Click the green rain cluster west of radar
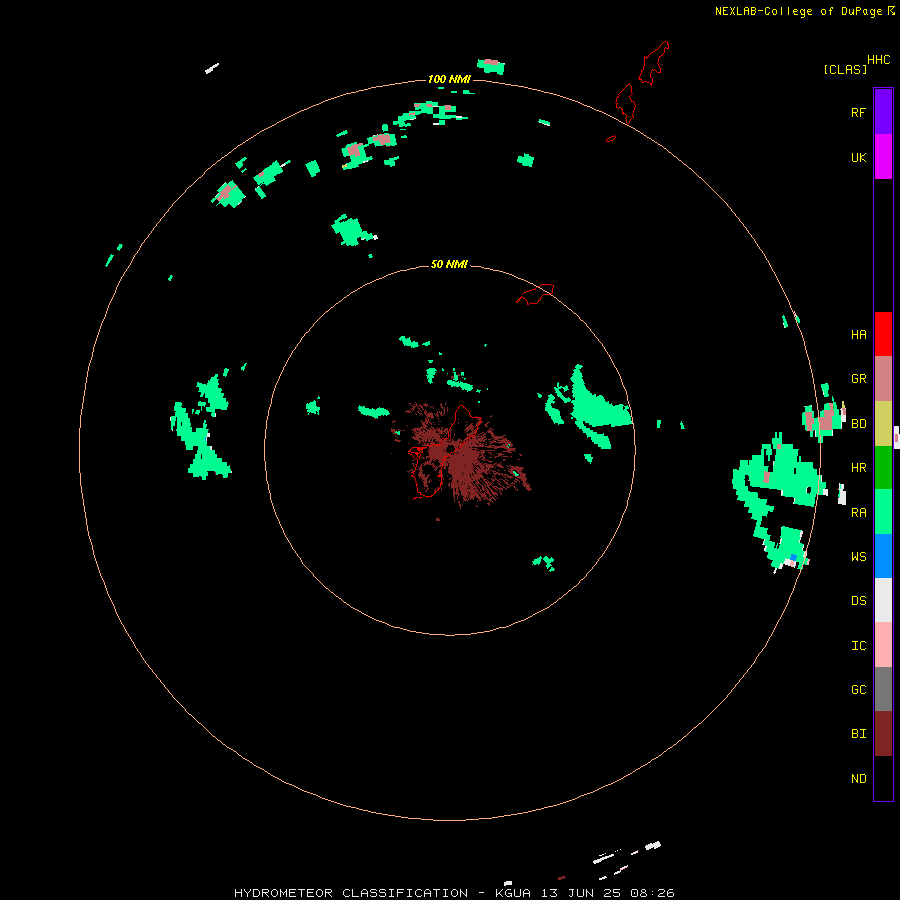900x900 pixels. pyautogui.click(x=201, y=425)
